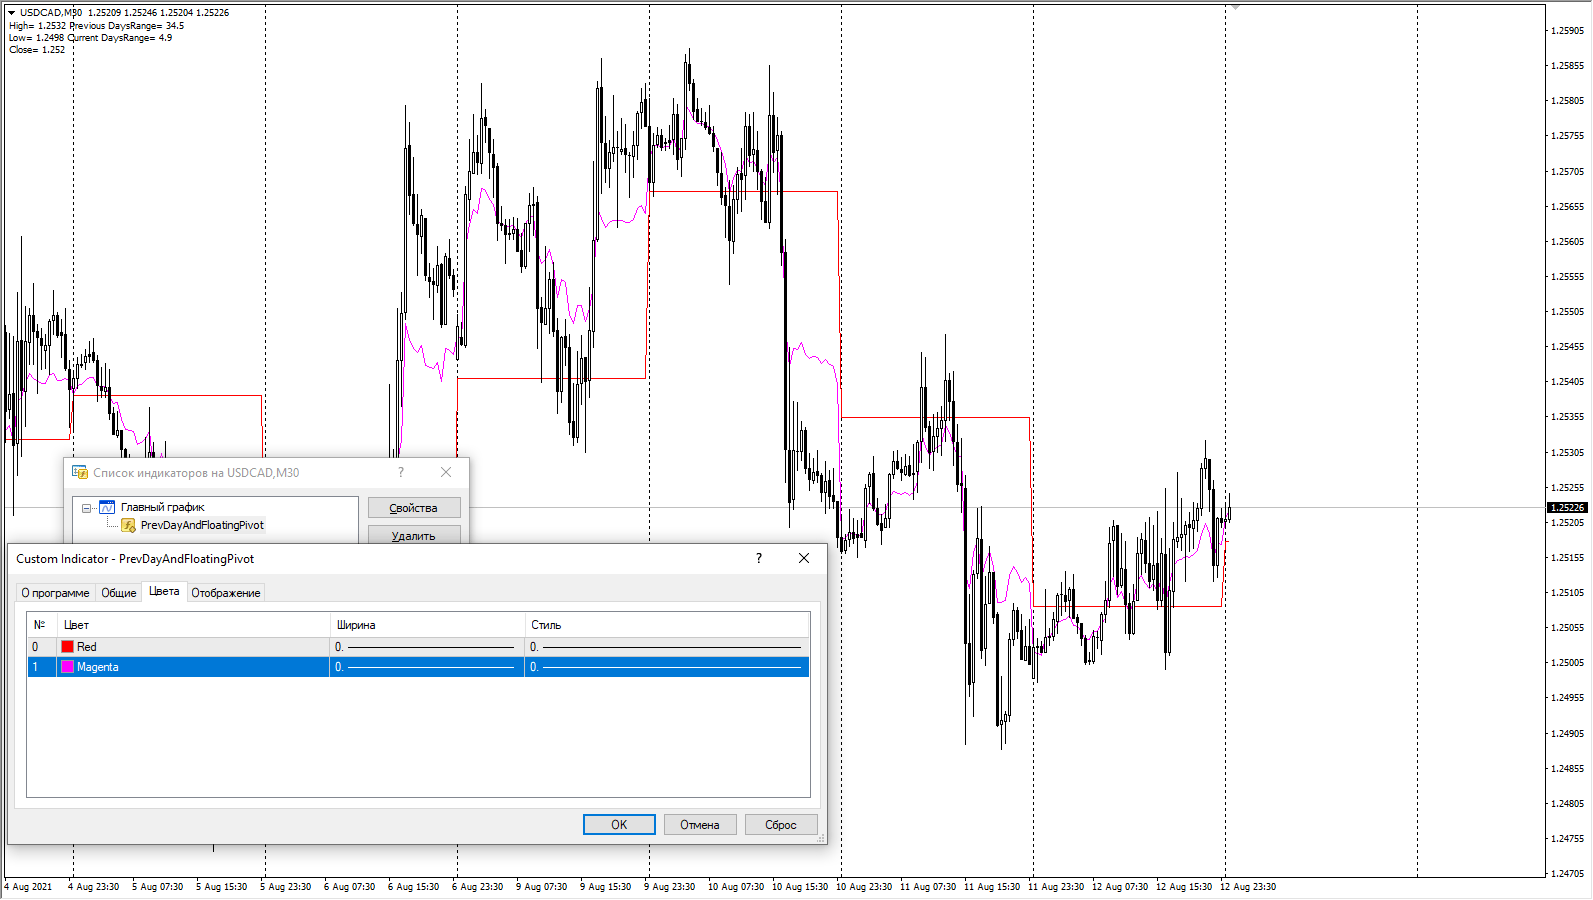Viewport: 1593px width, 900px height.
Task: Click the Главный график chart icon
Action: point(107,507)
